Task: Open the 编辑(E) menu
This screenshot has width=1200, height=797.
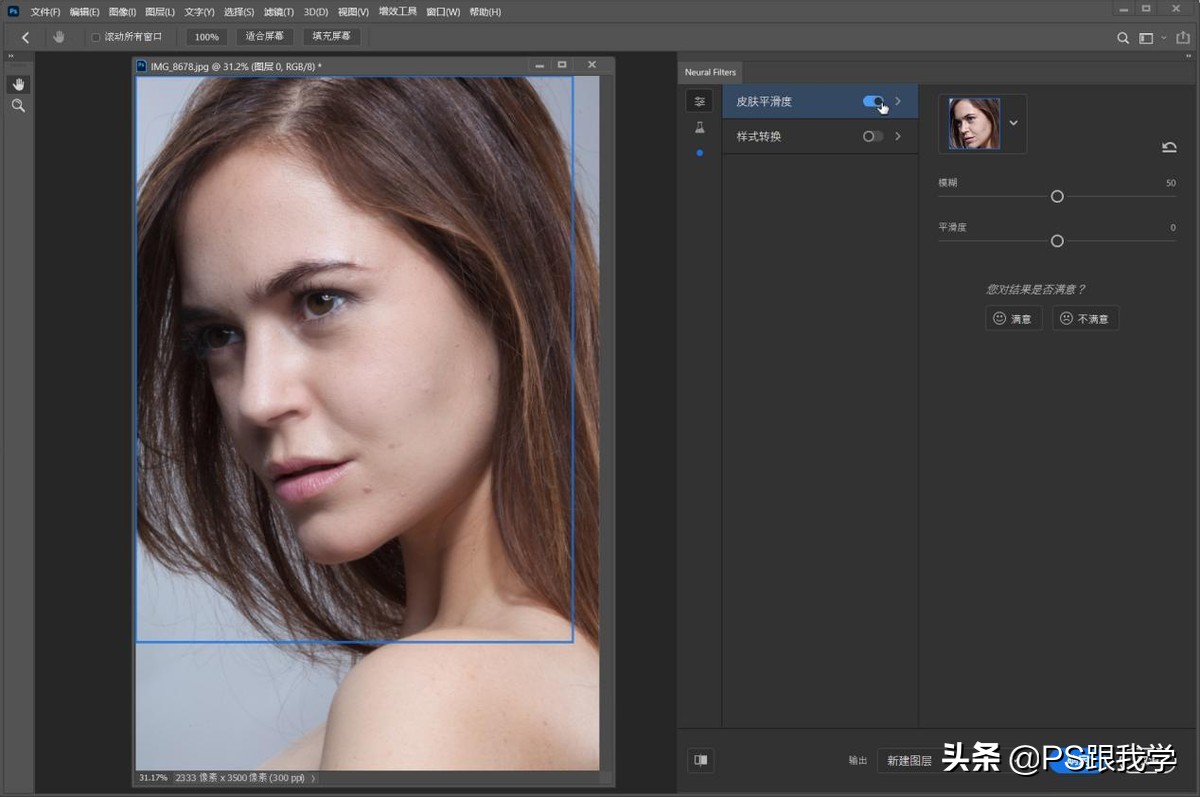Action: (84, 12)
